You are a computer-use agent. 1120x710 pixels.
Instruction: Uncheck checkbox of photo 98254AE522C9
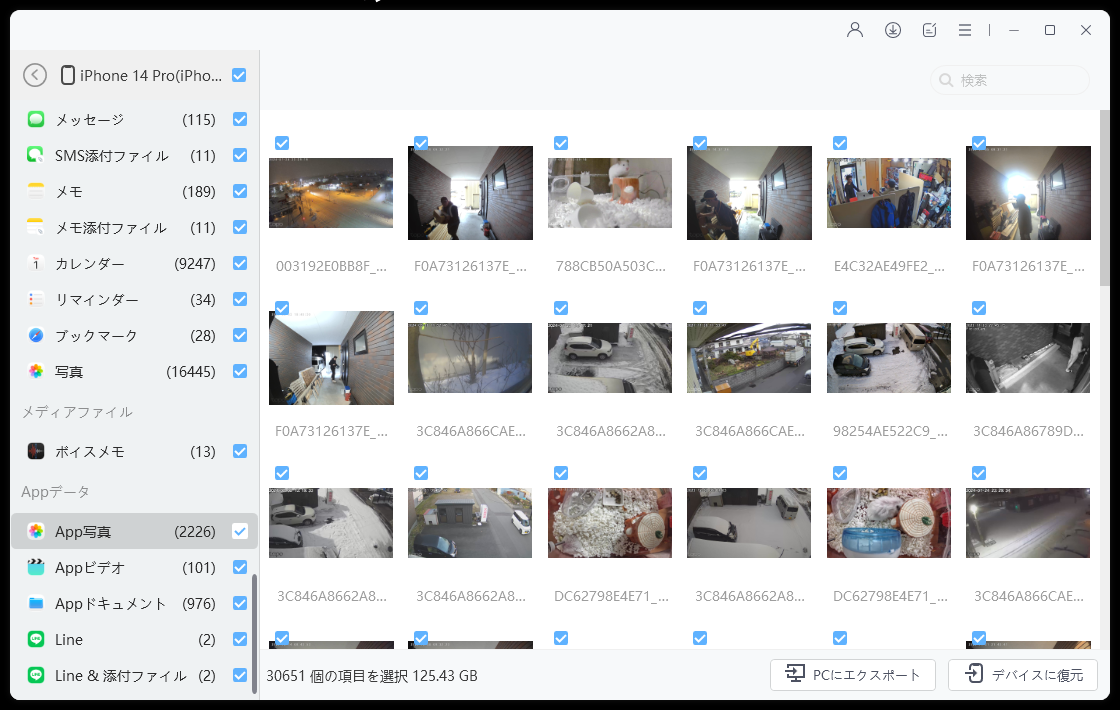840,308
